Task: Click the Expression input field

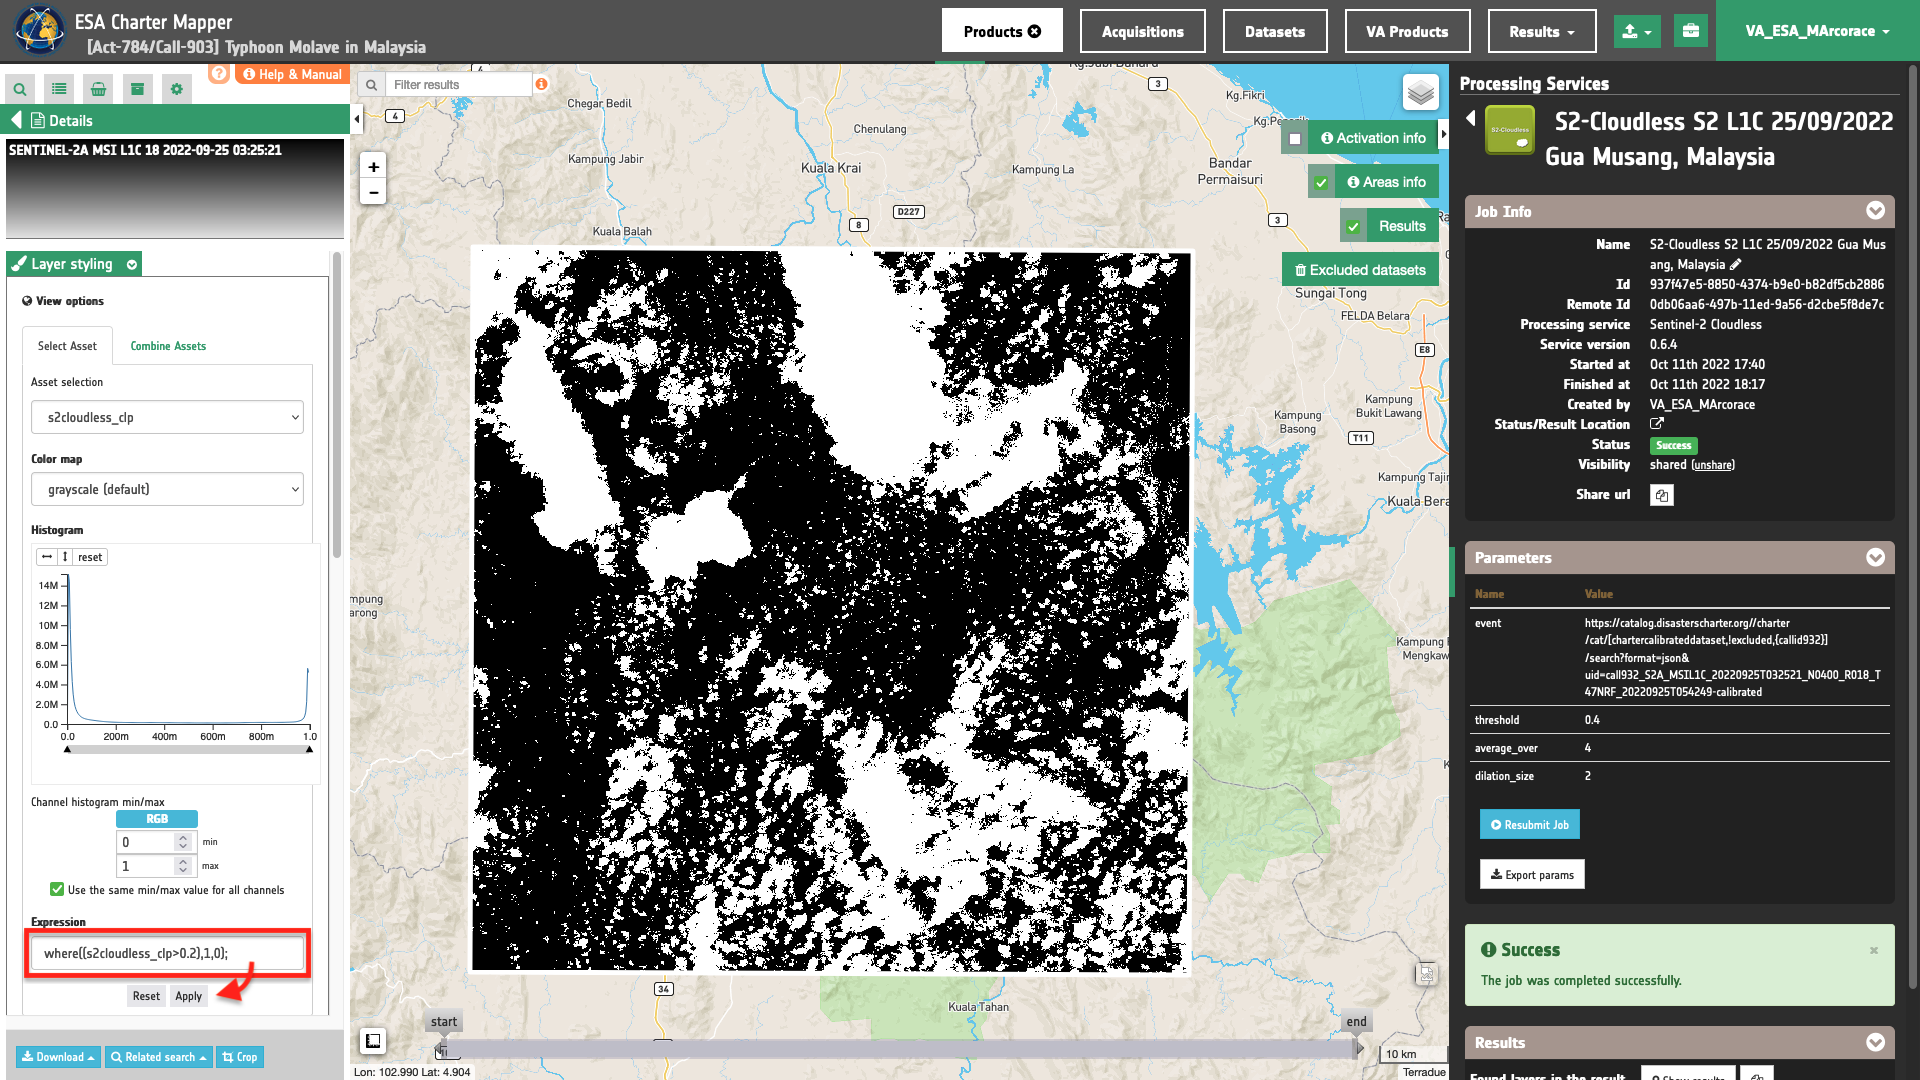Action: click(167, 953)
